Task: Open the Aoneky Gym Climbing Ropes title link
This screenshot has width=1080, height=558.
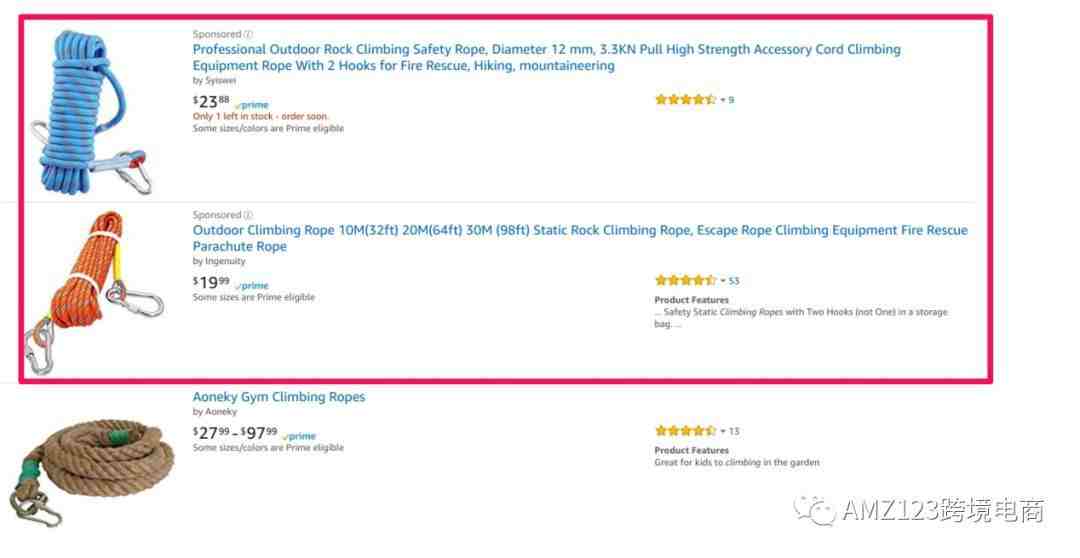Action: pyautogui.click(x=279, y=397)
